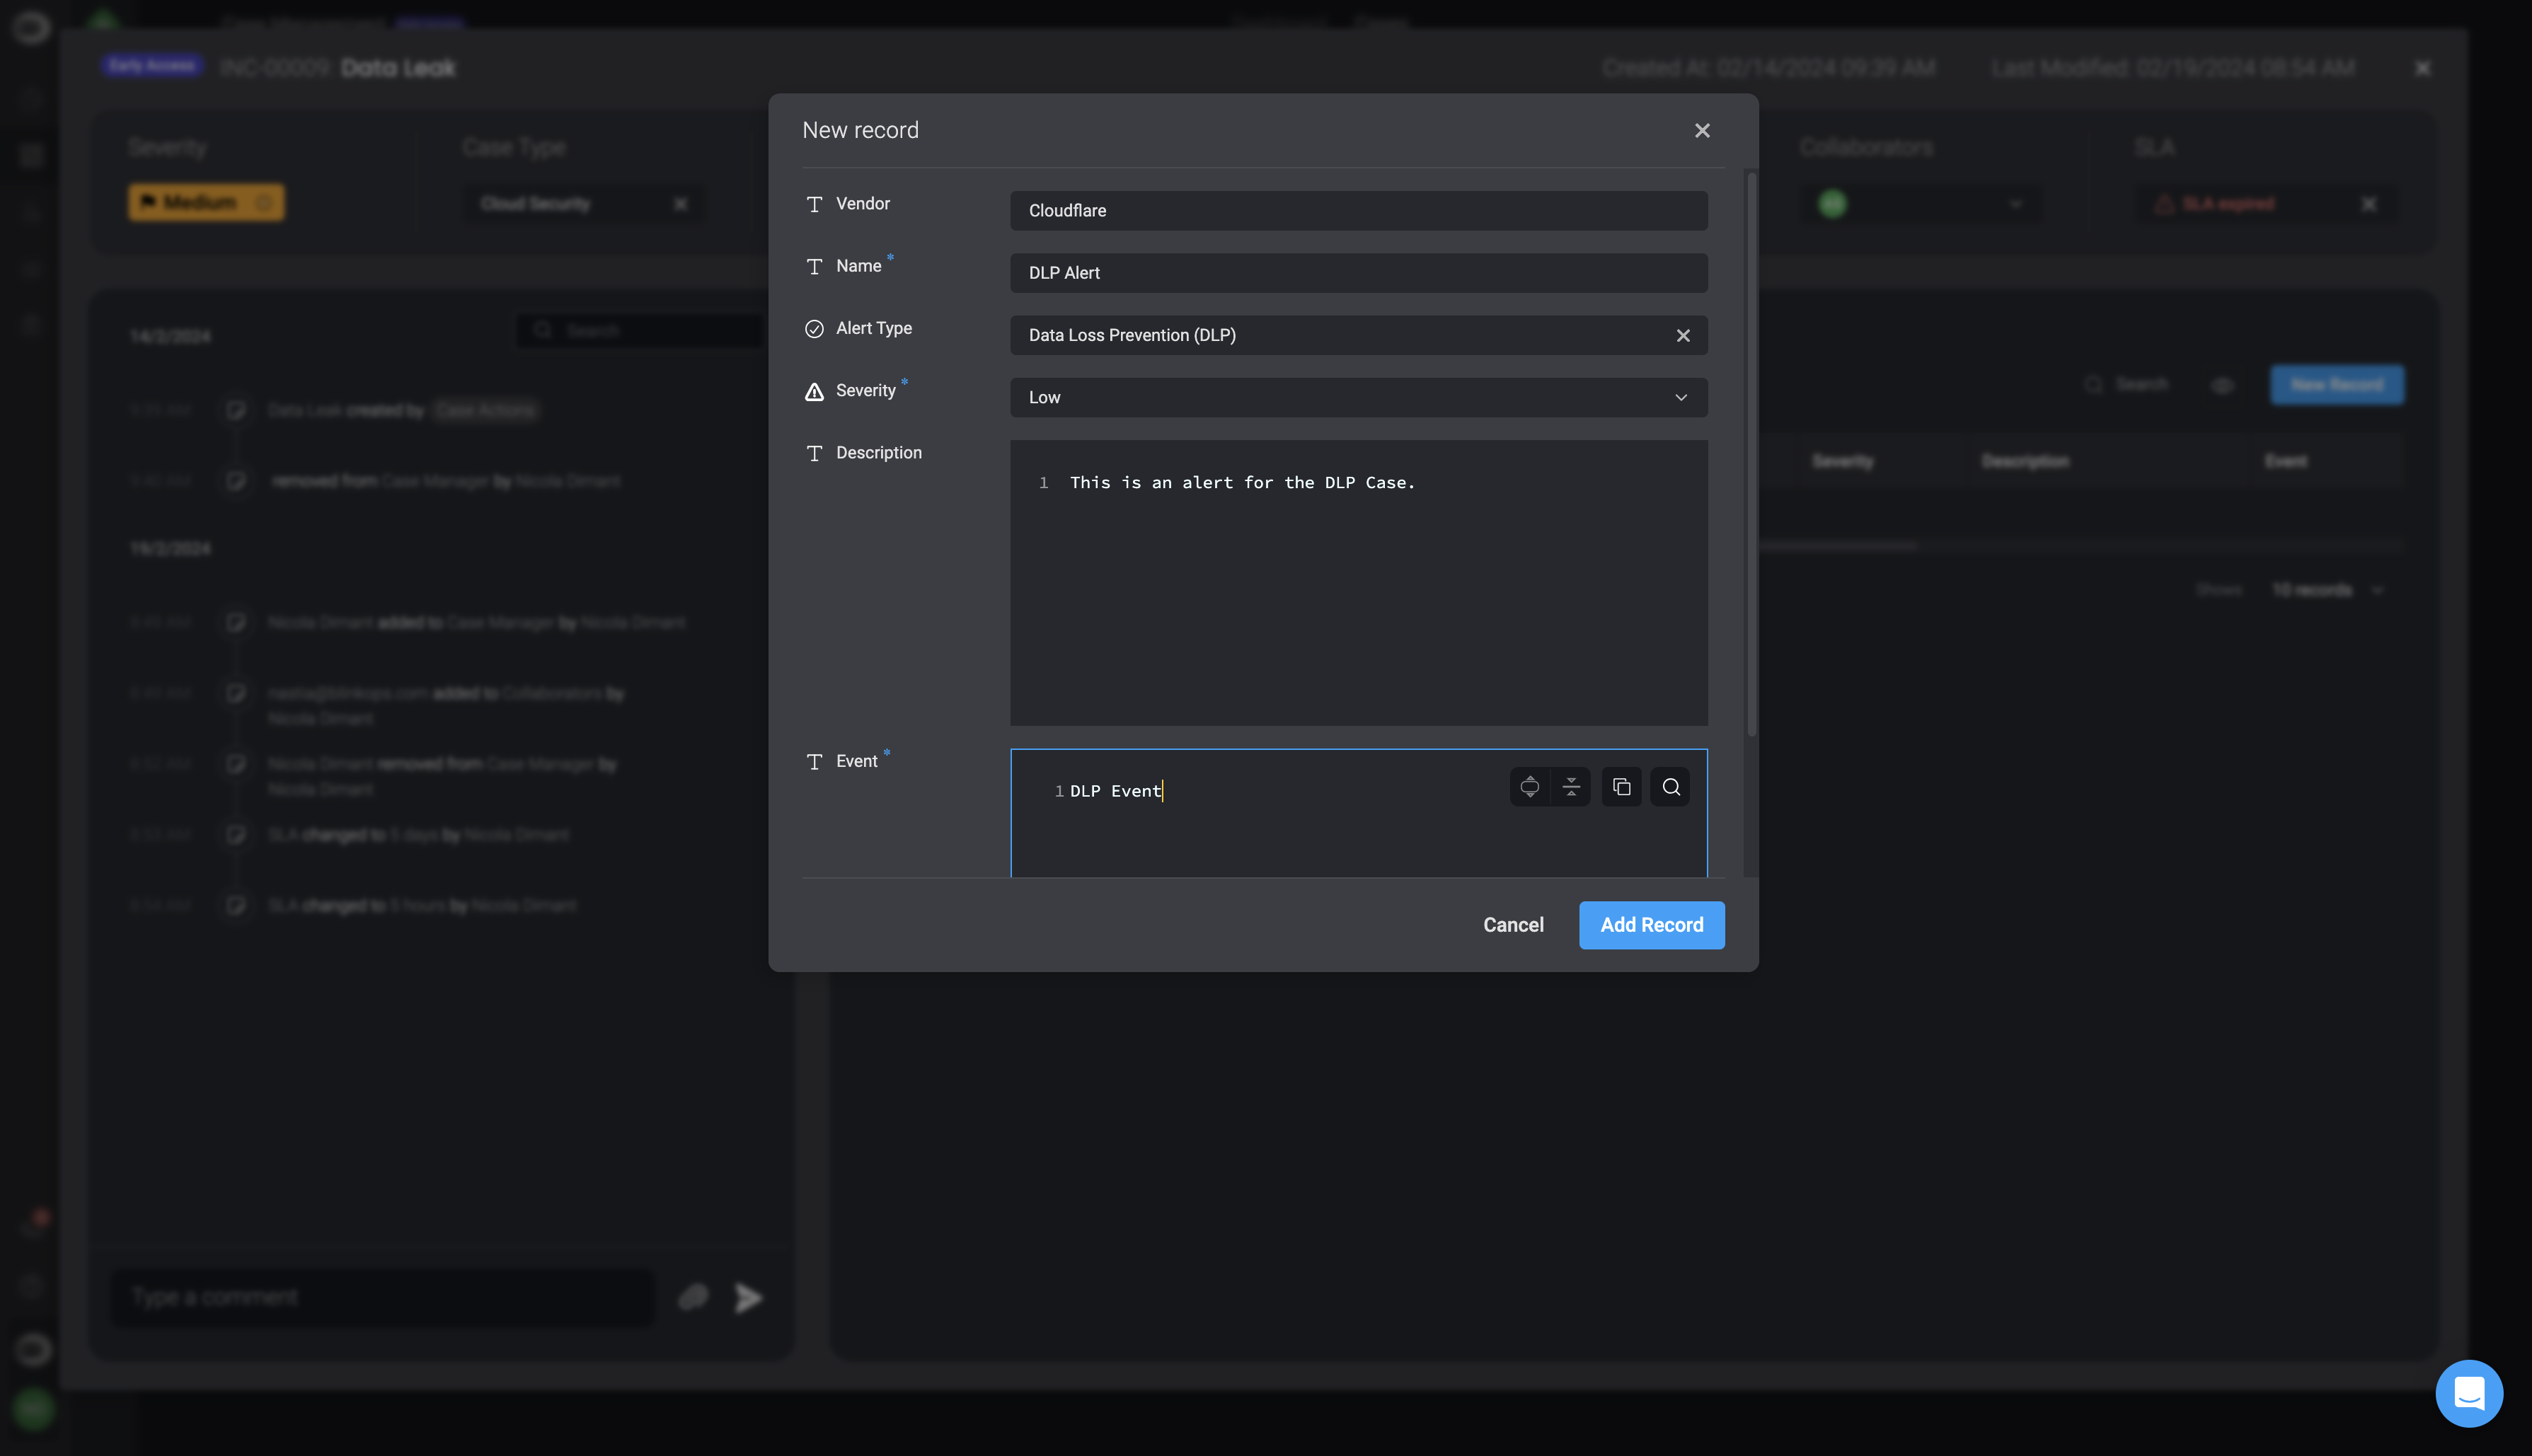Close the New record dialog
The height and width of the screenshot is (1456, 2532).
[x=1702, y=131]
